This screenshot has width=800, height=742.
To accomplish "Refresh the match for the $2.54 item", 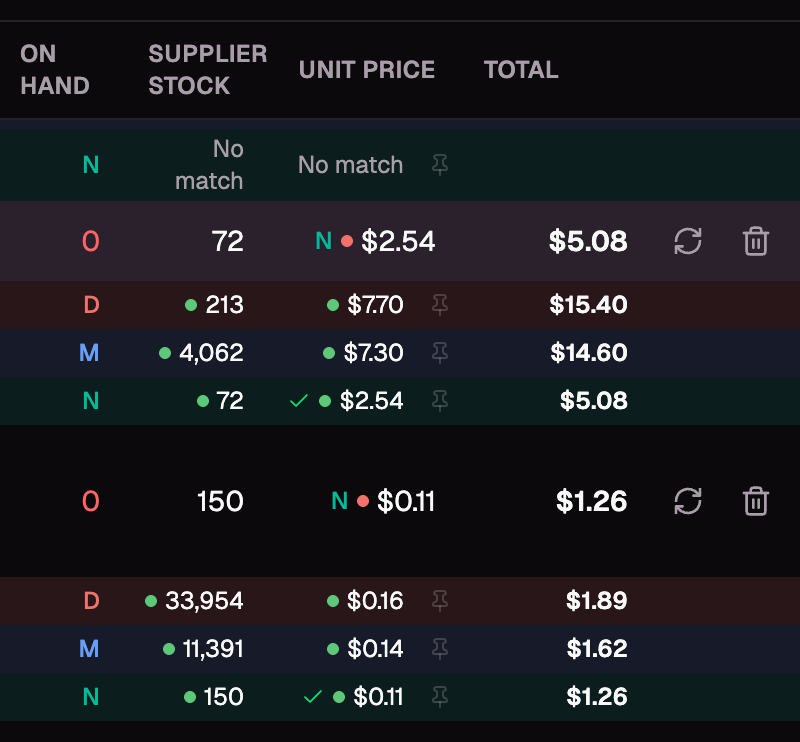I will point(687,241).
